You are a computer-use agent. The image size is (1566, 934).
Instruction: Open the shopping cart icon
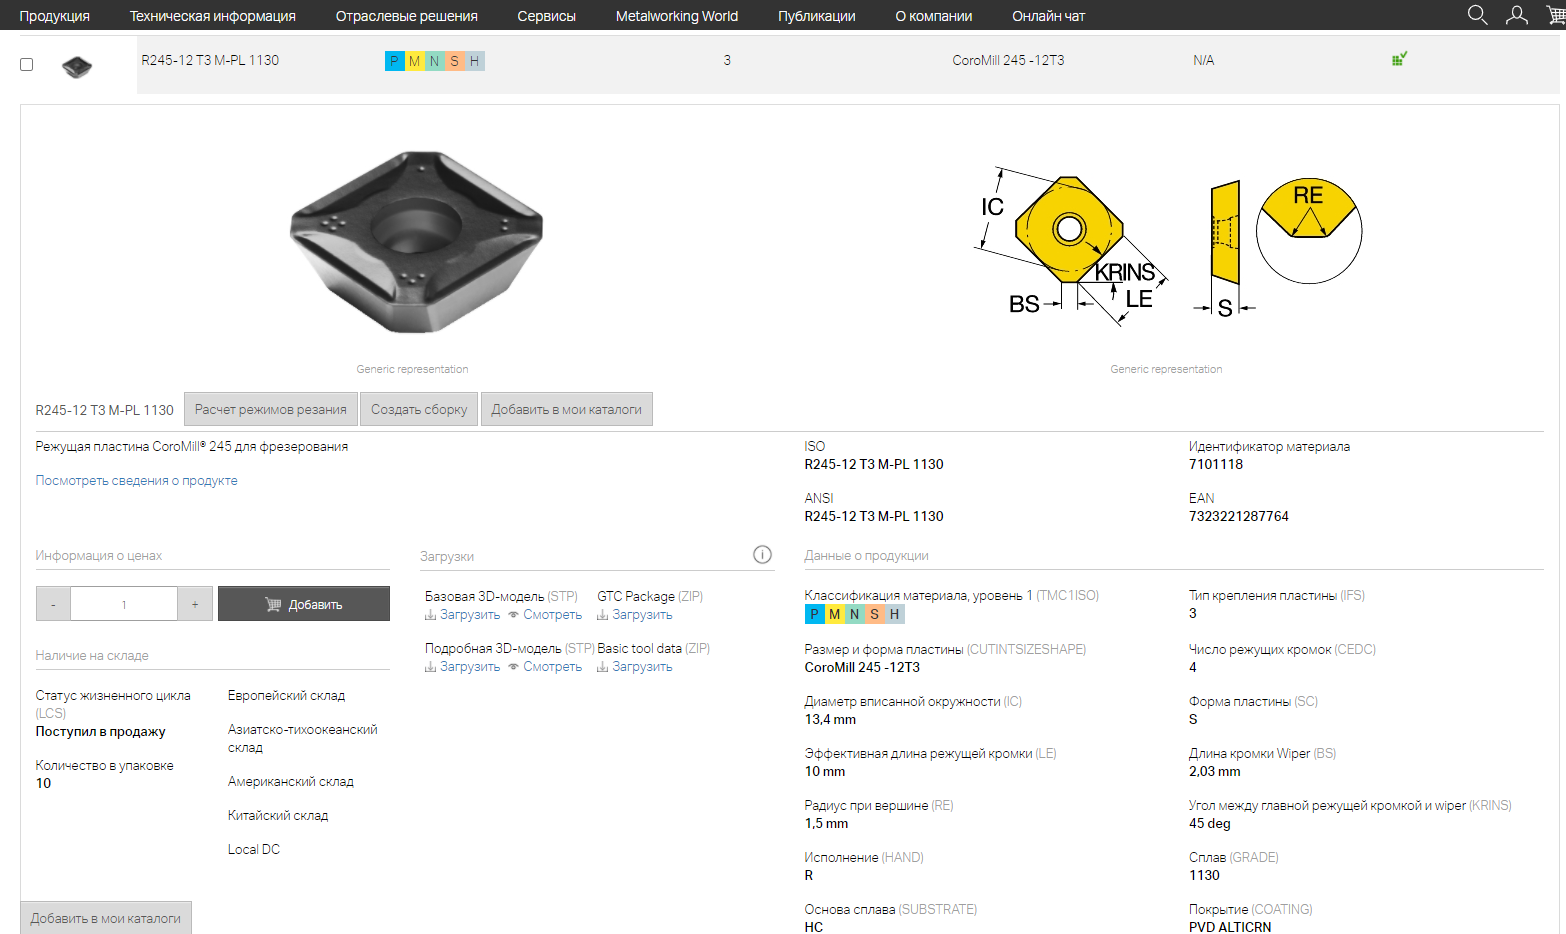tap(1556, 15)
